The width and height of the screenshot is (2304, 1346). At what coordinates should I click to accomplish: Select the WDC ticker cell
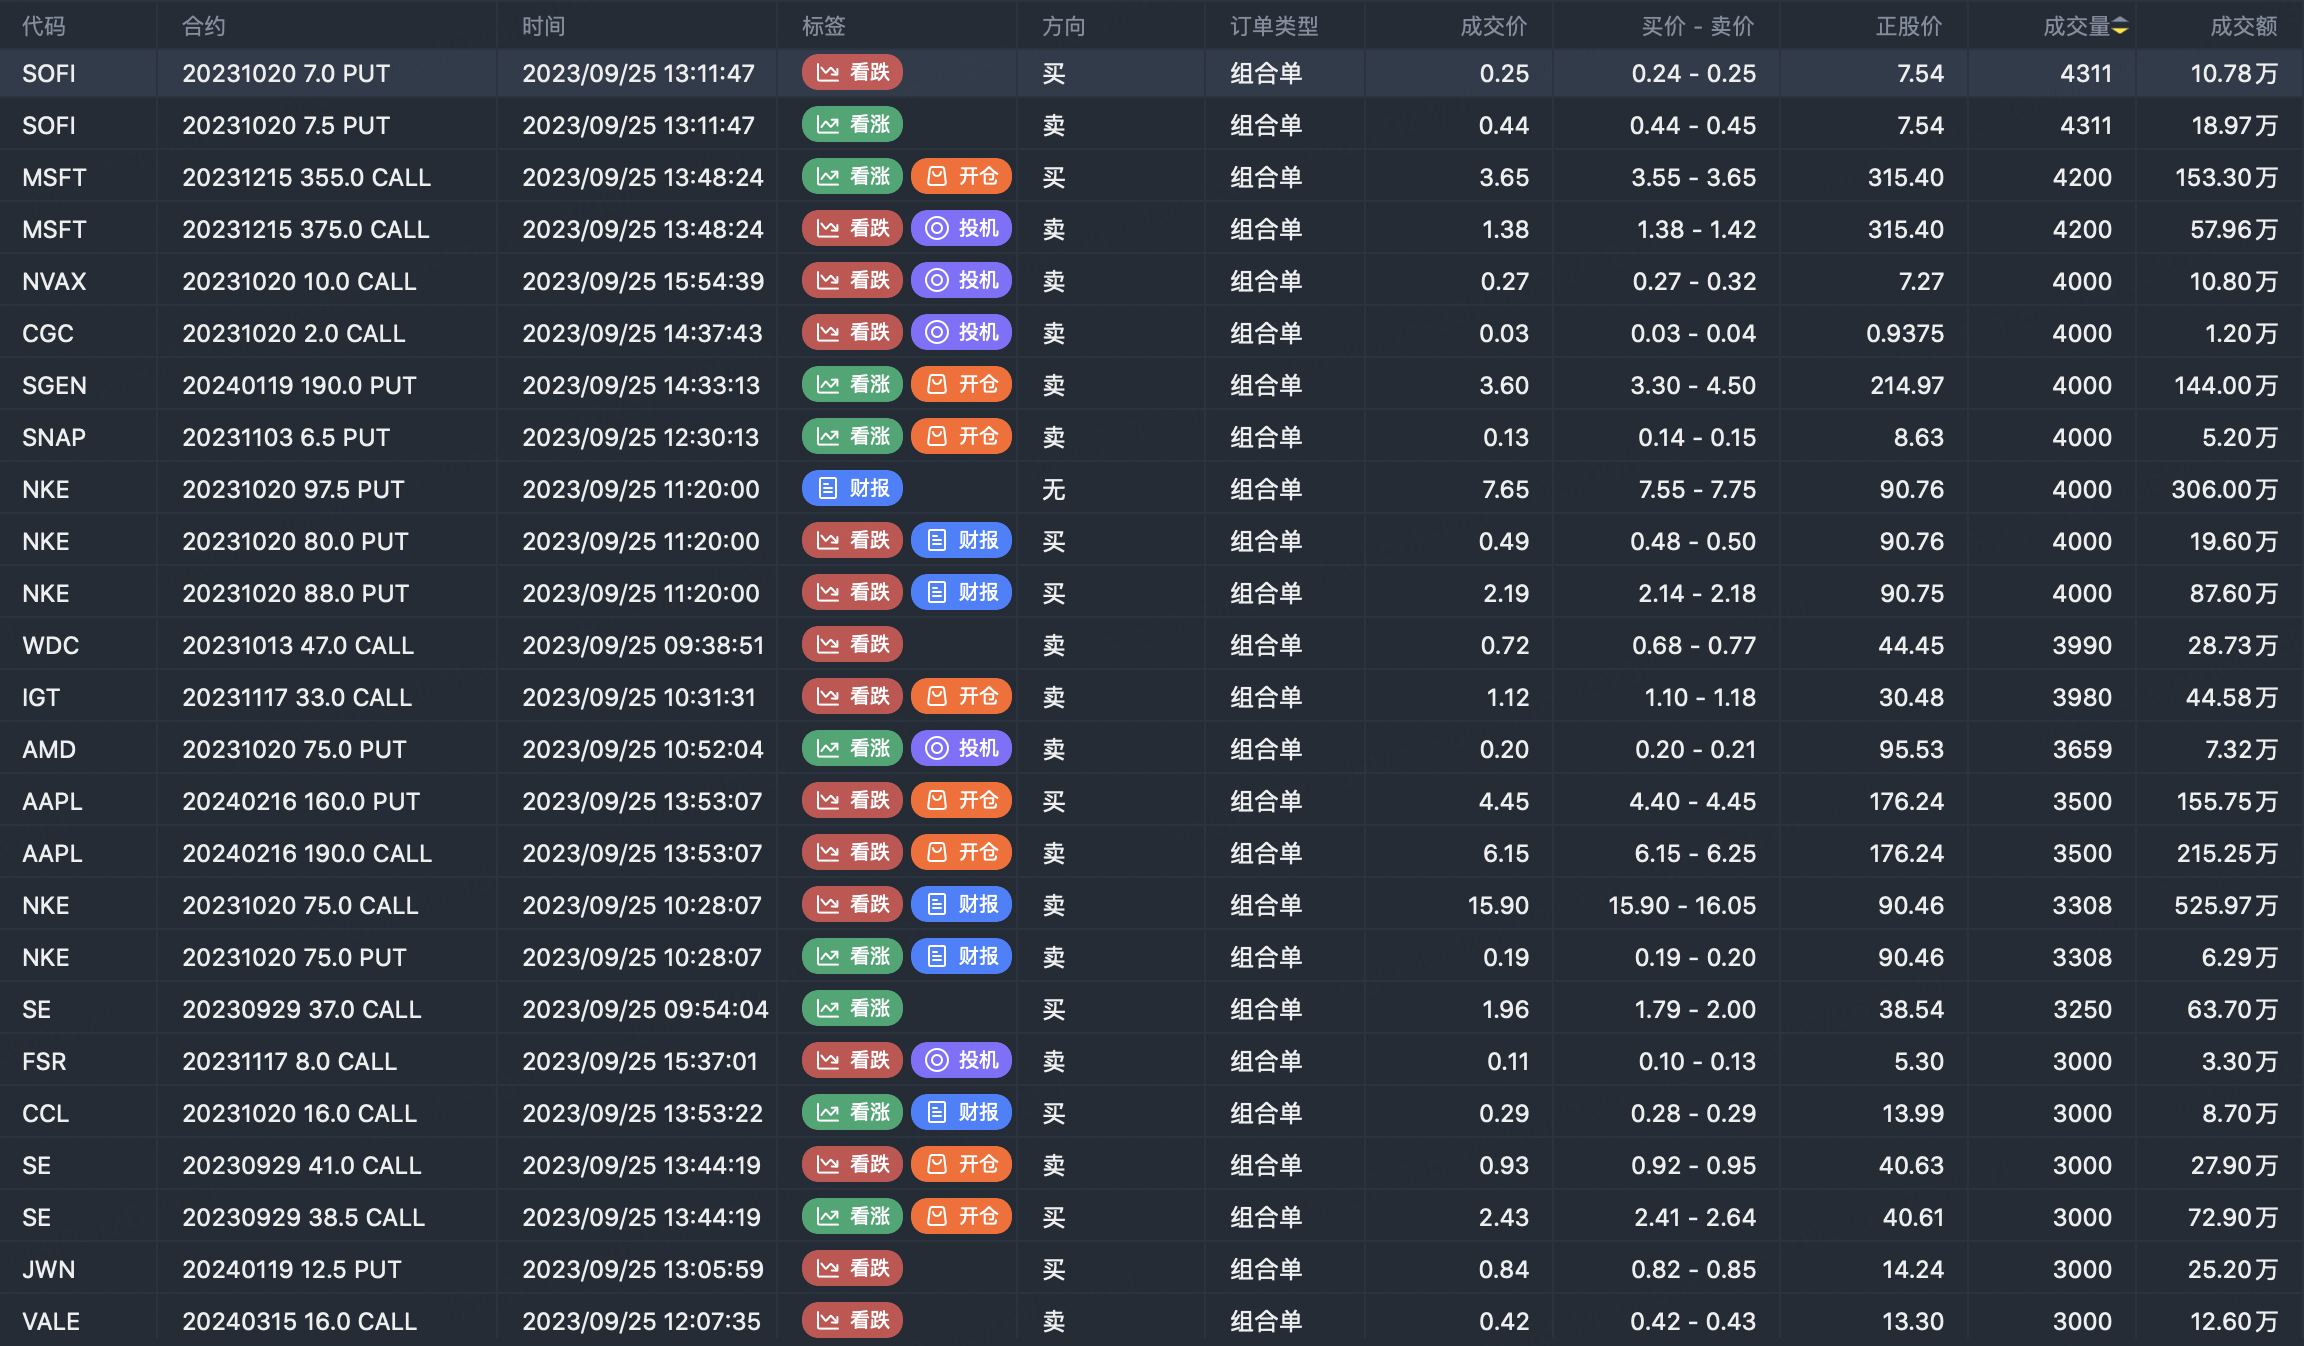[50, 645]
